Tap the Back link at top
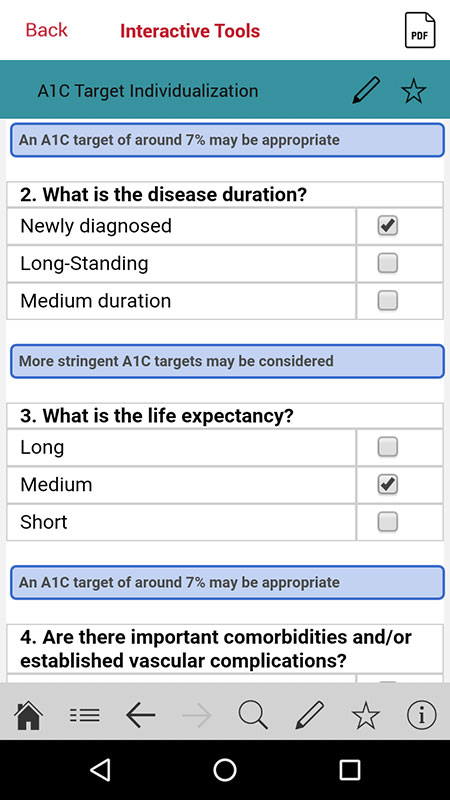Screen dimensions: 450x800 click(46, 30)
